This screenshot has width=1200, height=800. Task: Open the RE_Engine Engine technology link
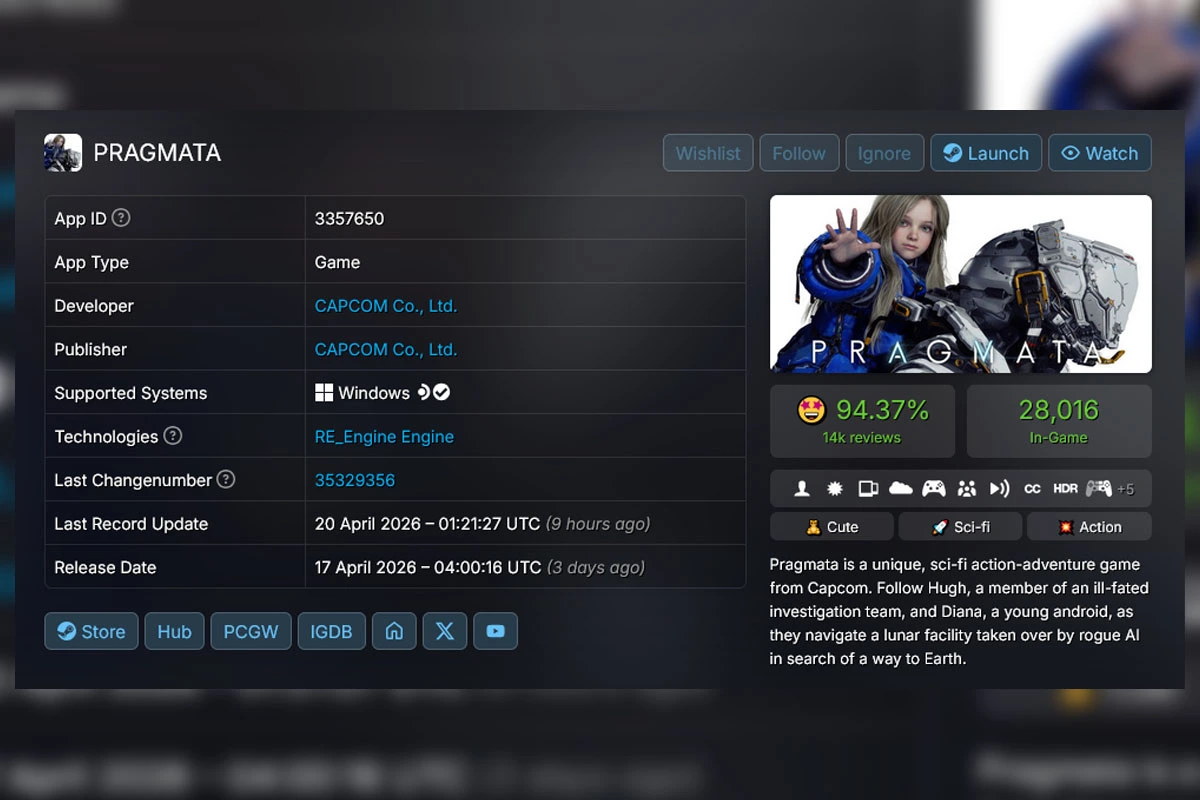pos(384,437)
